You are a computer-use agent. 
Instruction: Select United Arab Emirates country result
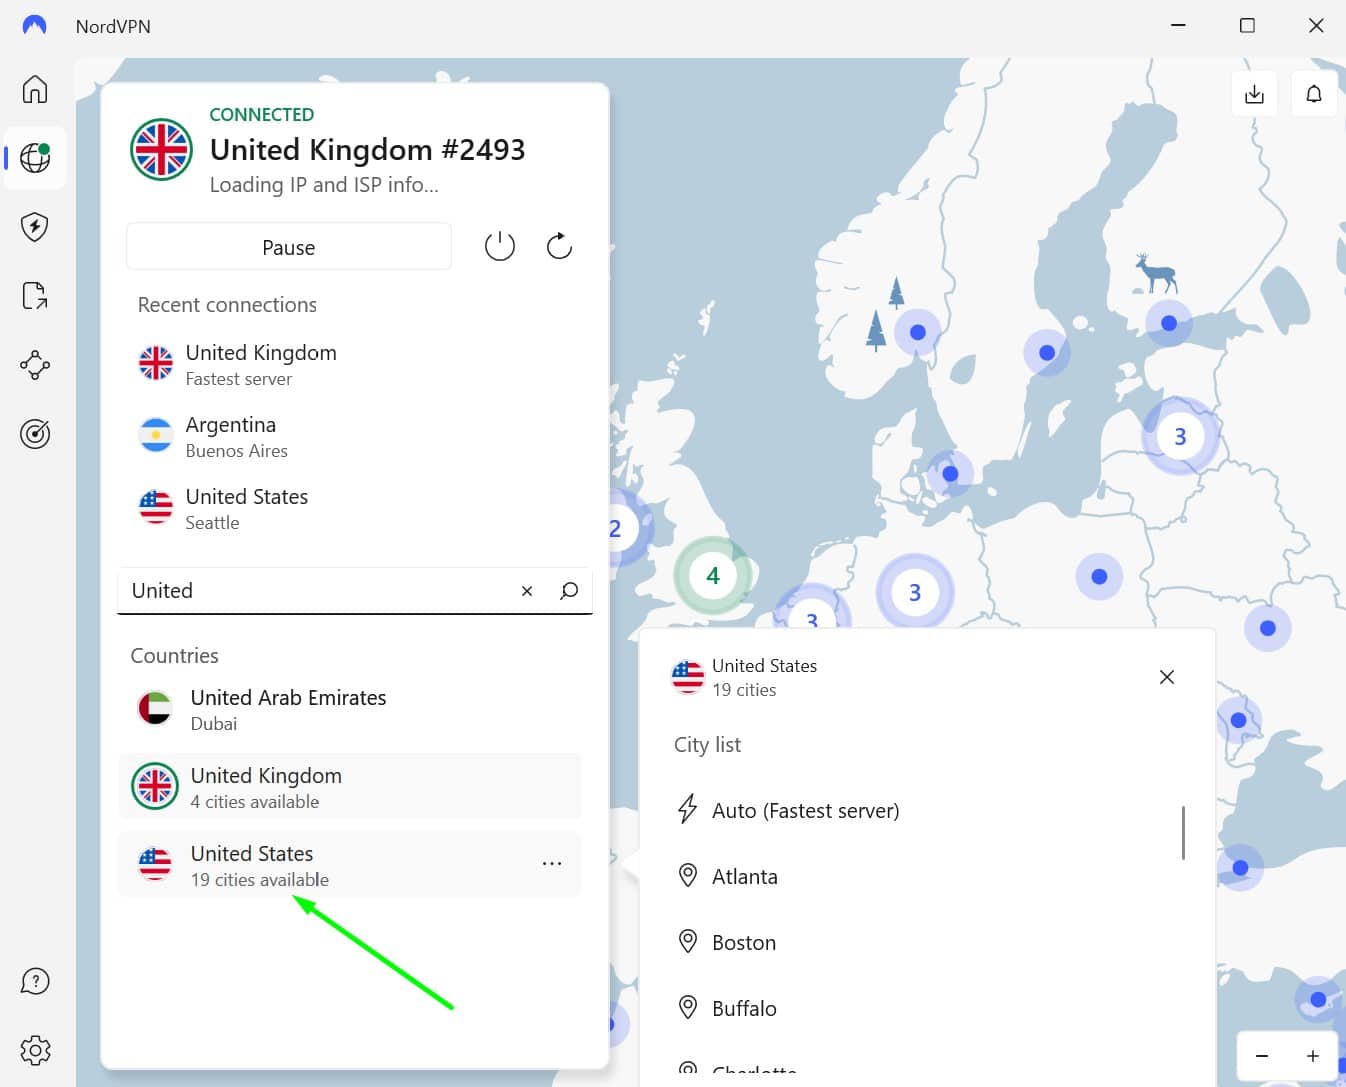[350, 709]
